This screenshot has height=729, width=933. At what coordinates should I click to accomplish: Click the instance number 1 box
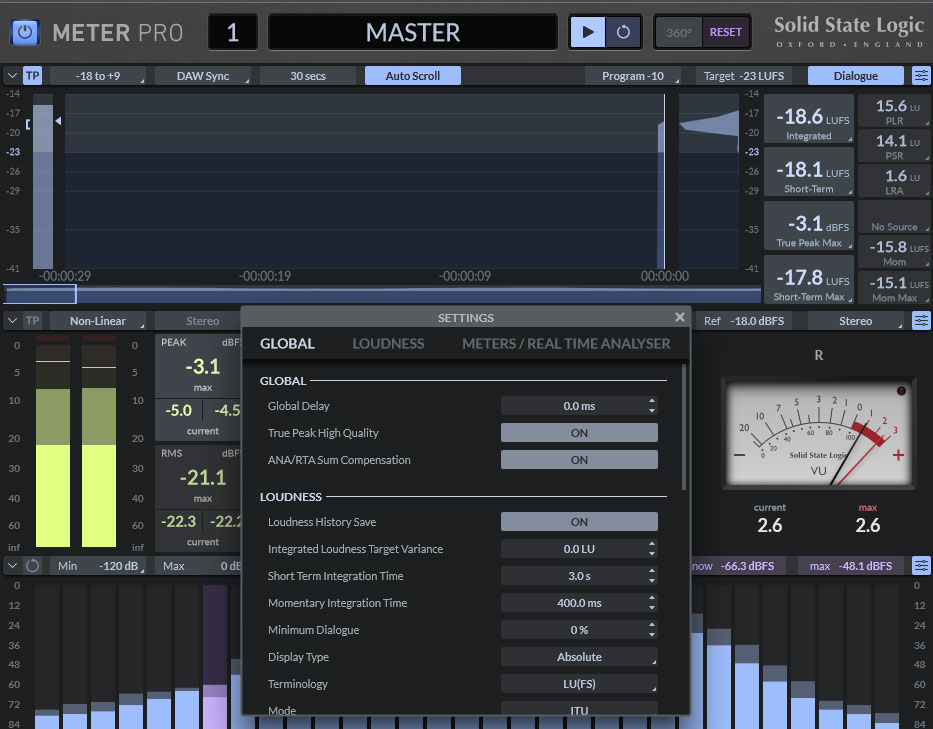233,32
